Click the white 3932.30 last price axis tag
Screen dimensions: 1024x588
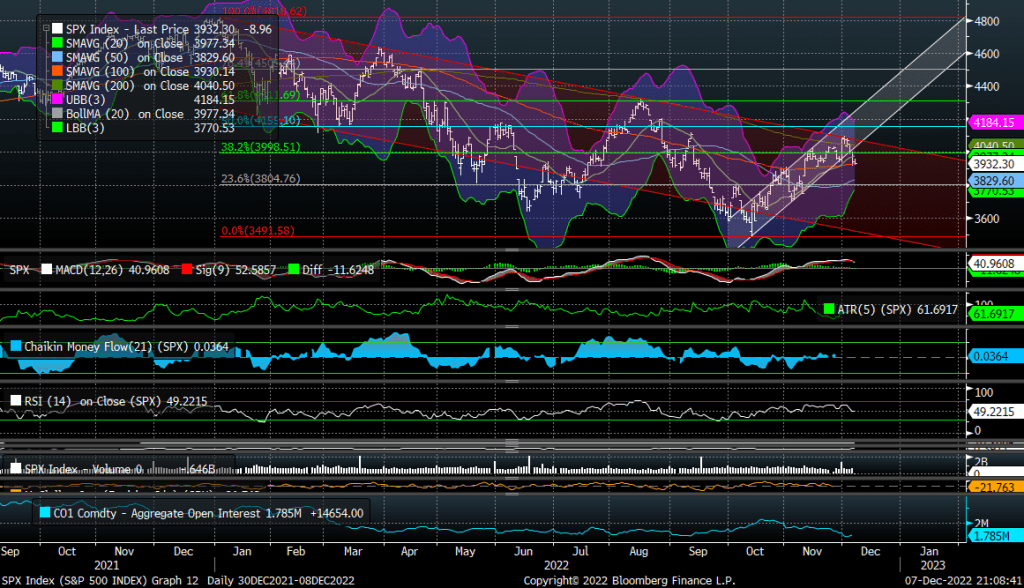click(x=994, y=164)
